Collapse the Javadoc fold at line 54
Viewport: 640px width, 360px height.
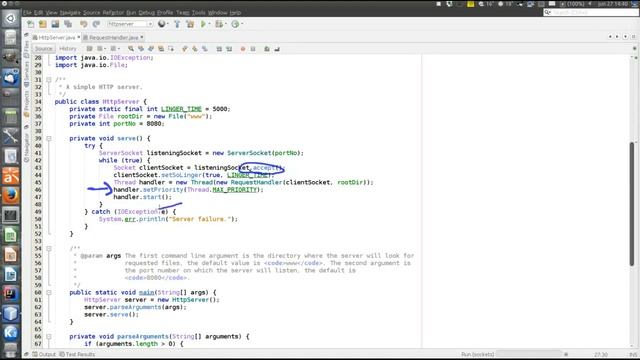coord(49,248)
